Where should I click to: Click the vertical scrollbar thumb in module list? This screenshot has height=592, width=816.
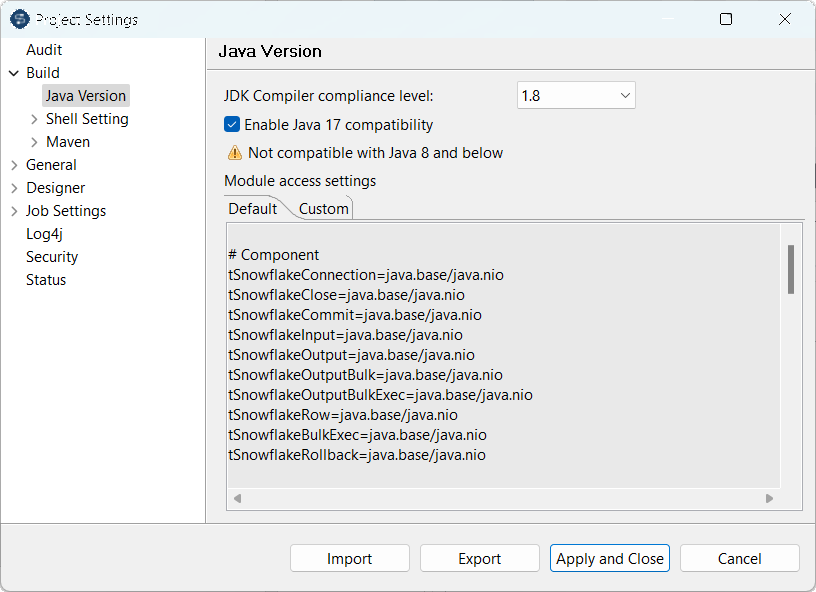[790, 270]
